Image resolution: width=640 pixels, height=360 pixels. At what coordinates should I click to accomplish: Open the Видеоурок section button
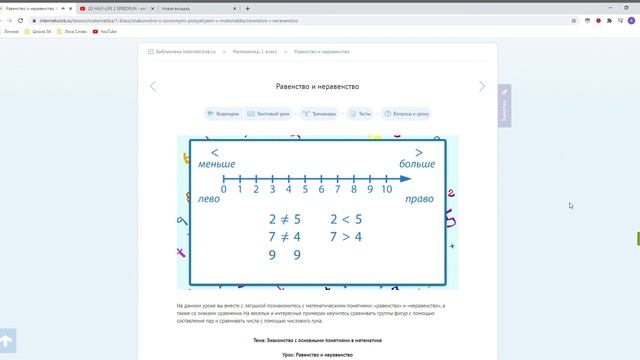[x=223, y=114]
